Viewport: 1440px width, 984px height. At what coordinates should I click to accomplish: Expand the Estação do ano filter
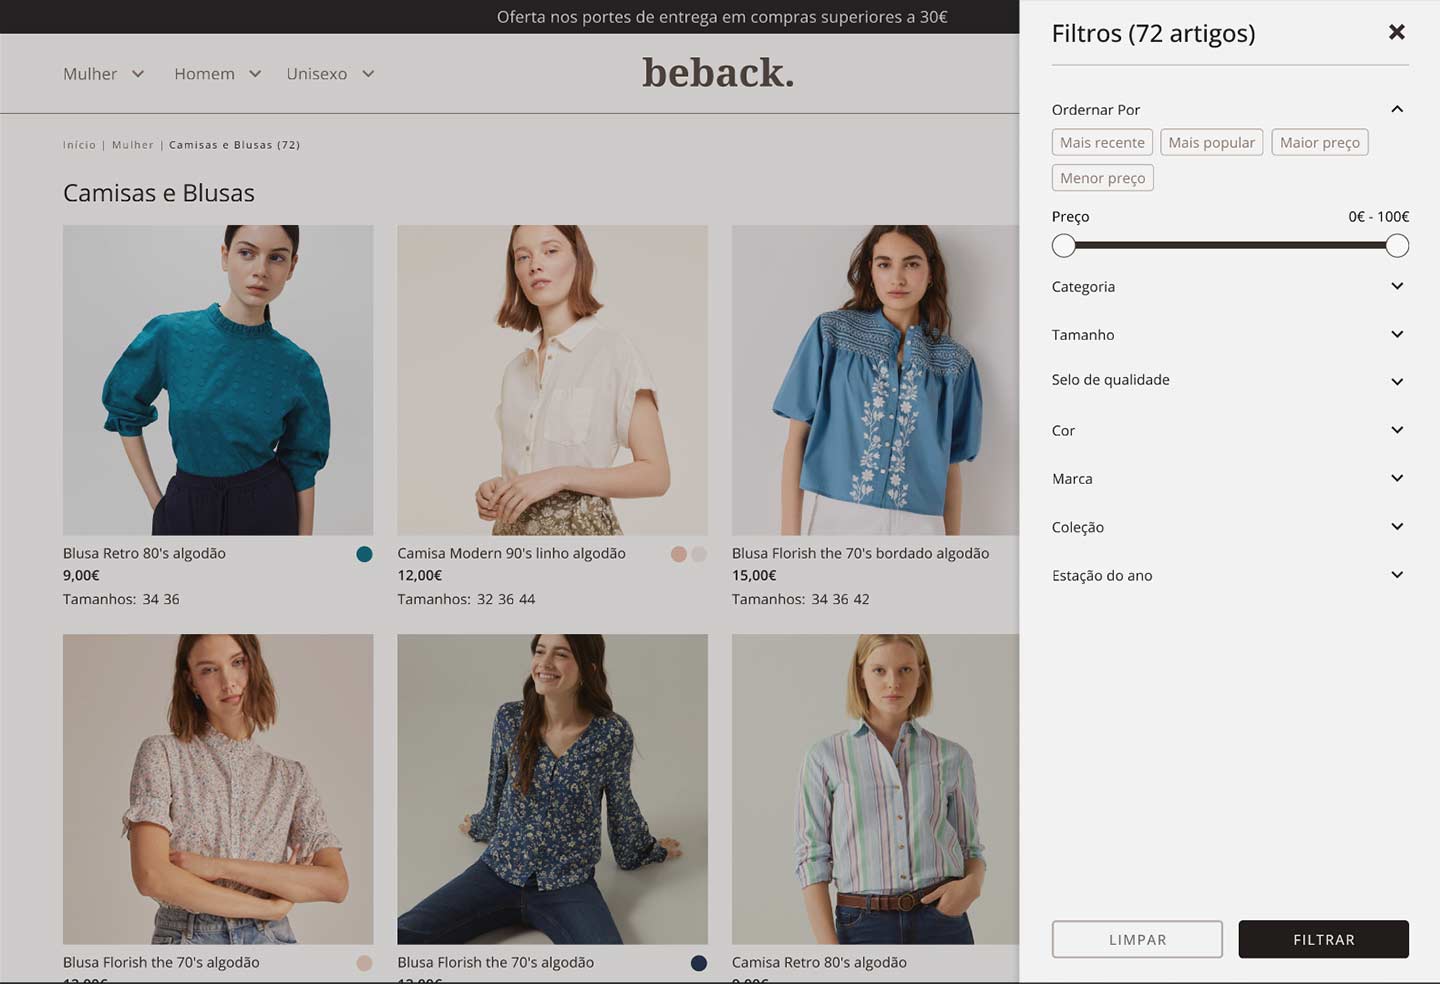coord(1397,575)
